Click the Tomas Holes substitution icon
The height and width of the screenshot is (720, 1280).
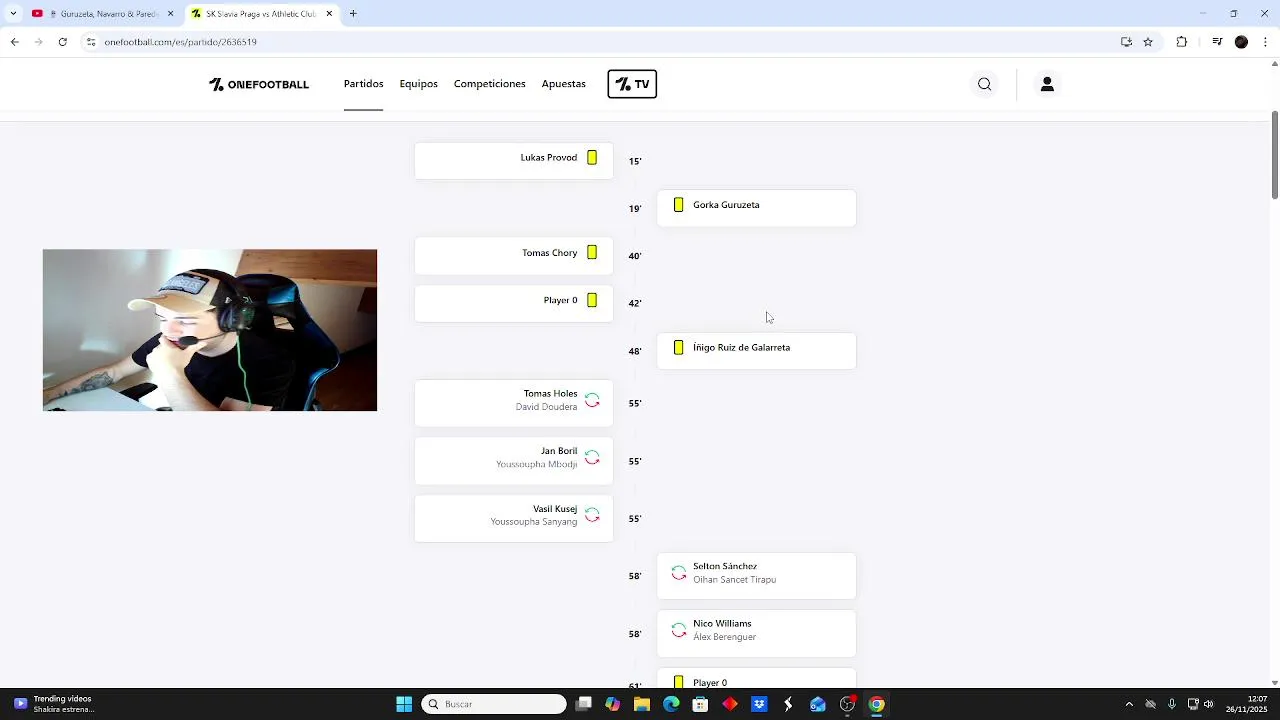coord(592,400)
